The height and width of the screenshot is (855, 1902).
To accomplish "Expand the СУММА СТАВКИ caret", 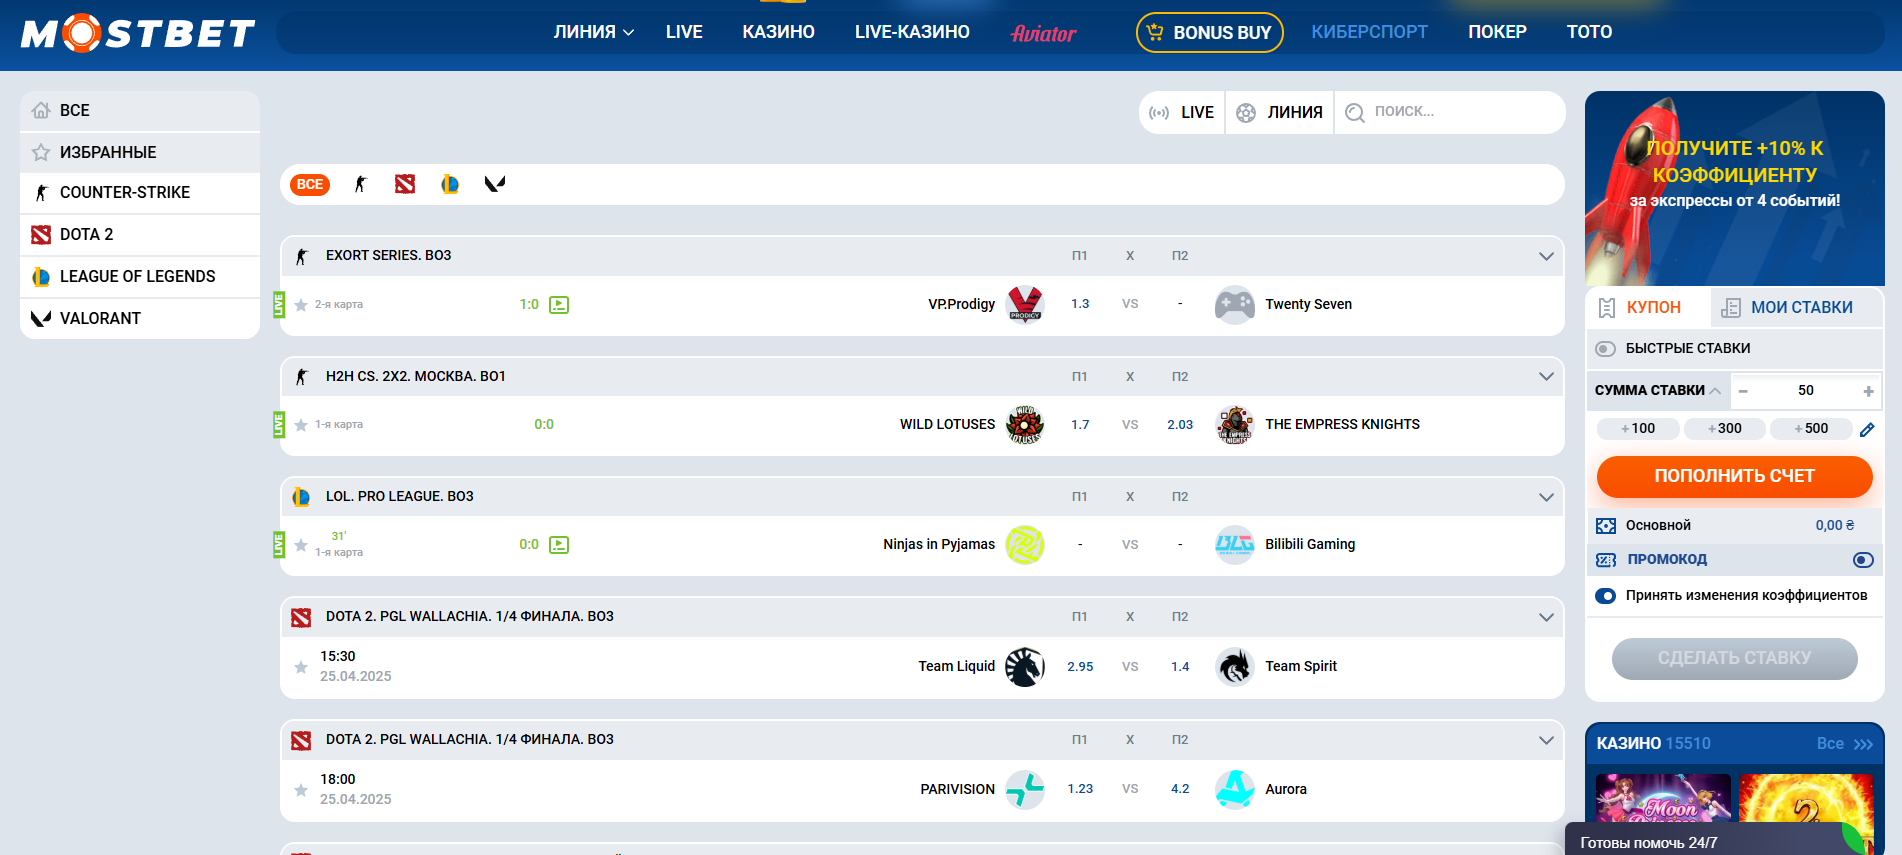I will 1715,391.
